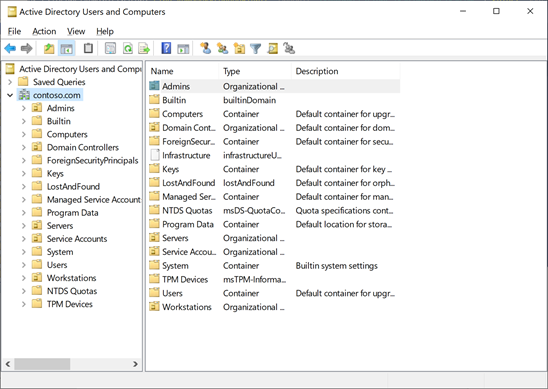This screenshot has height=389, width=548.
Task: Collapse the contoso.com domain node
Action: [x=10, y=95]
